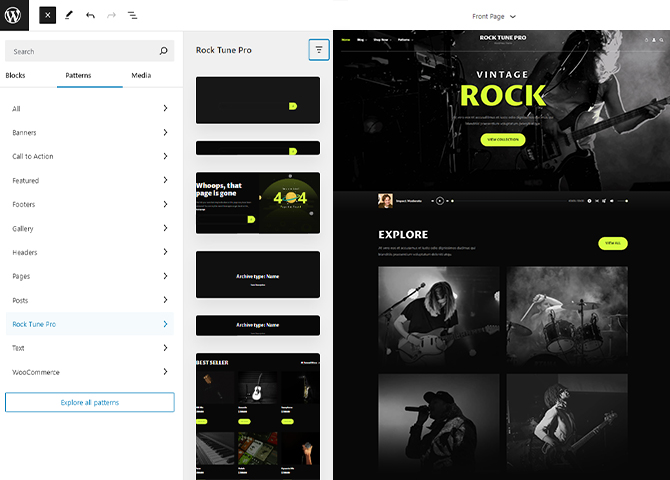670x480 pixels.
Task: Close the block inserter panel
Action: coord(47,16)
